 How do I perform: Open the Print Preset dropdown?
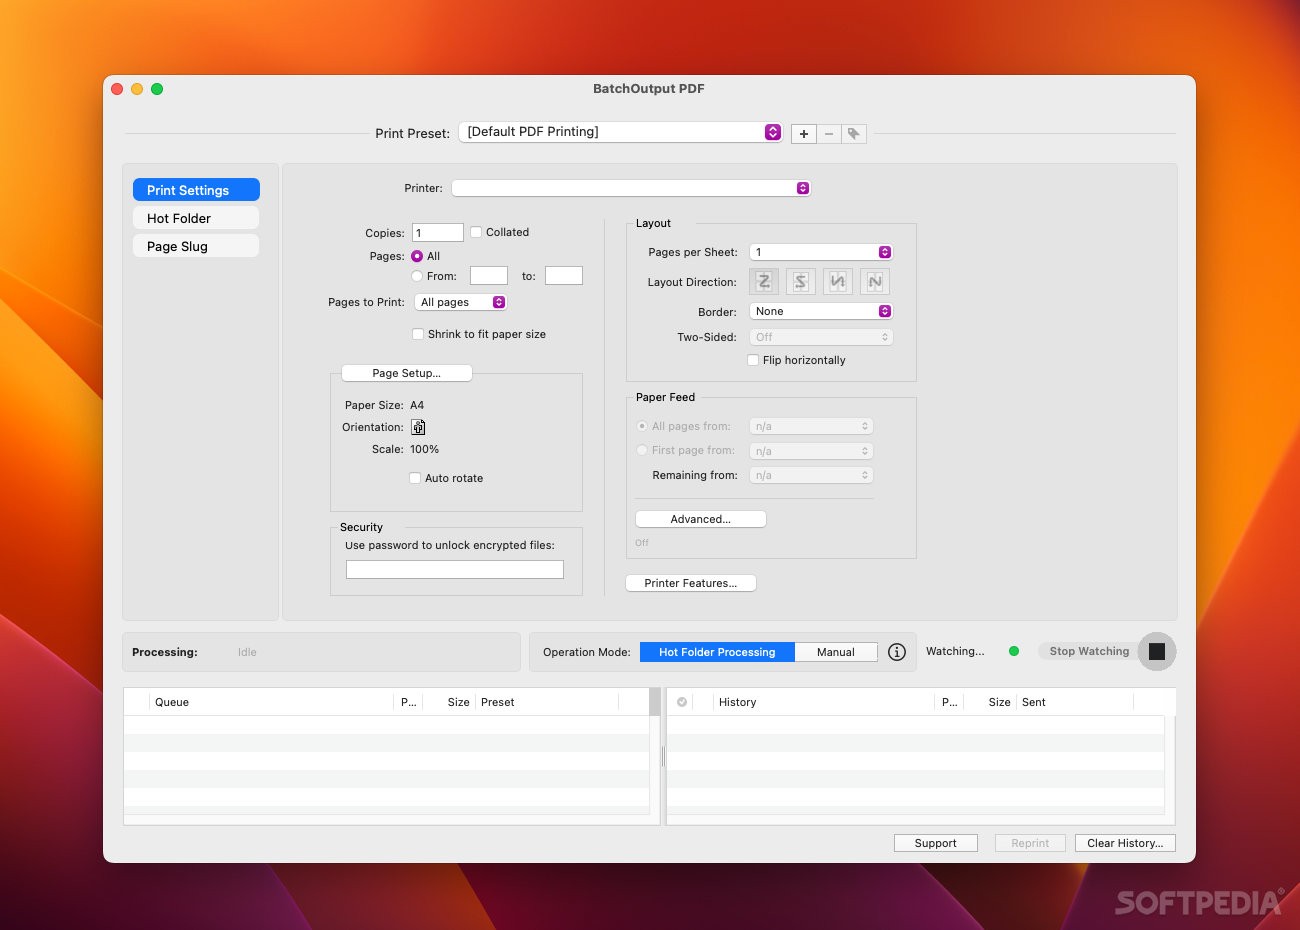coord(620,132)
